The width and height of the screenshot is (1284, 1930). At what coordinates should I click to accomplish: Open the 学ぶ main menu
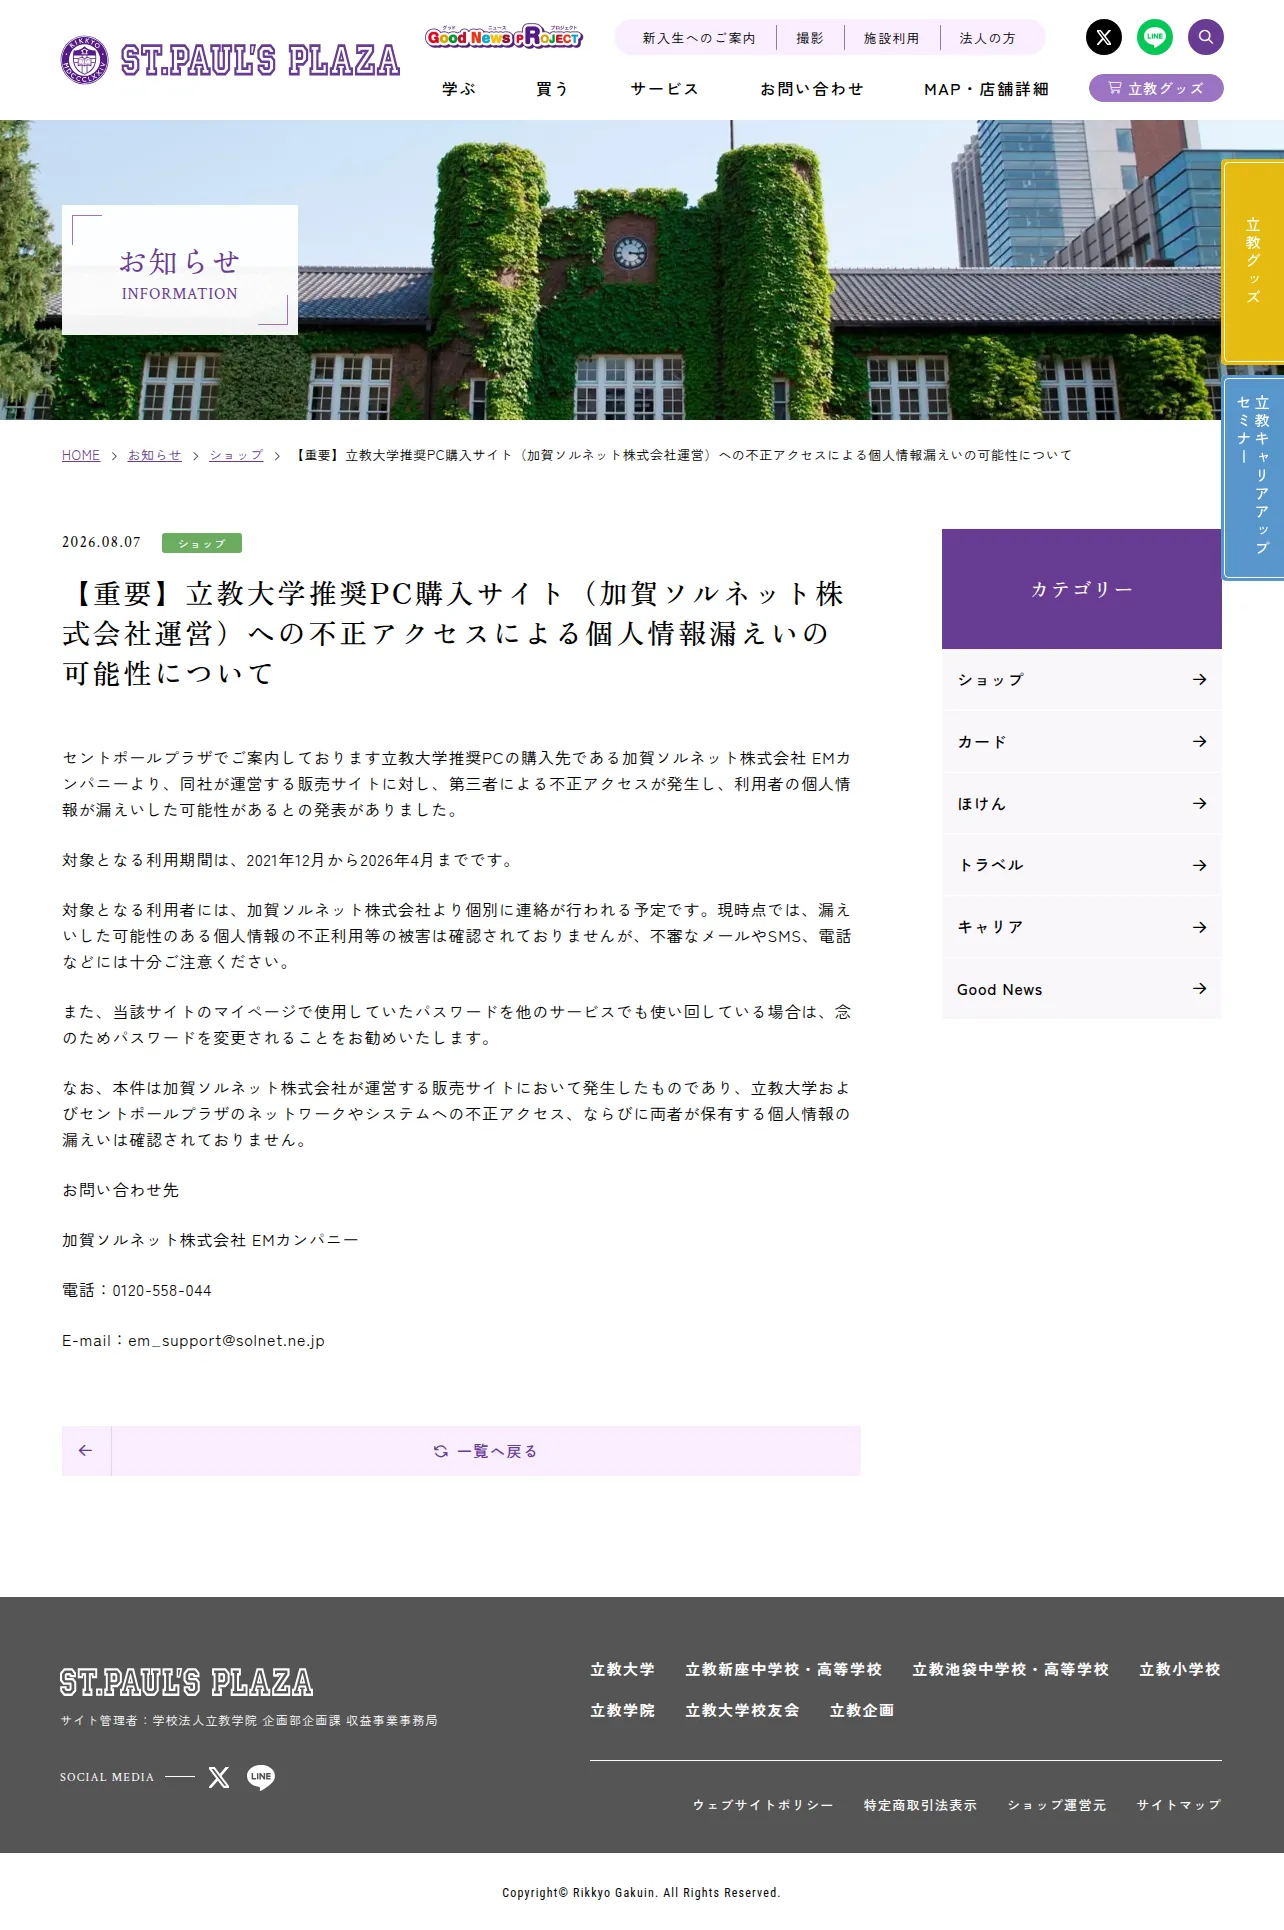[459, 89]
